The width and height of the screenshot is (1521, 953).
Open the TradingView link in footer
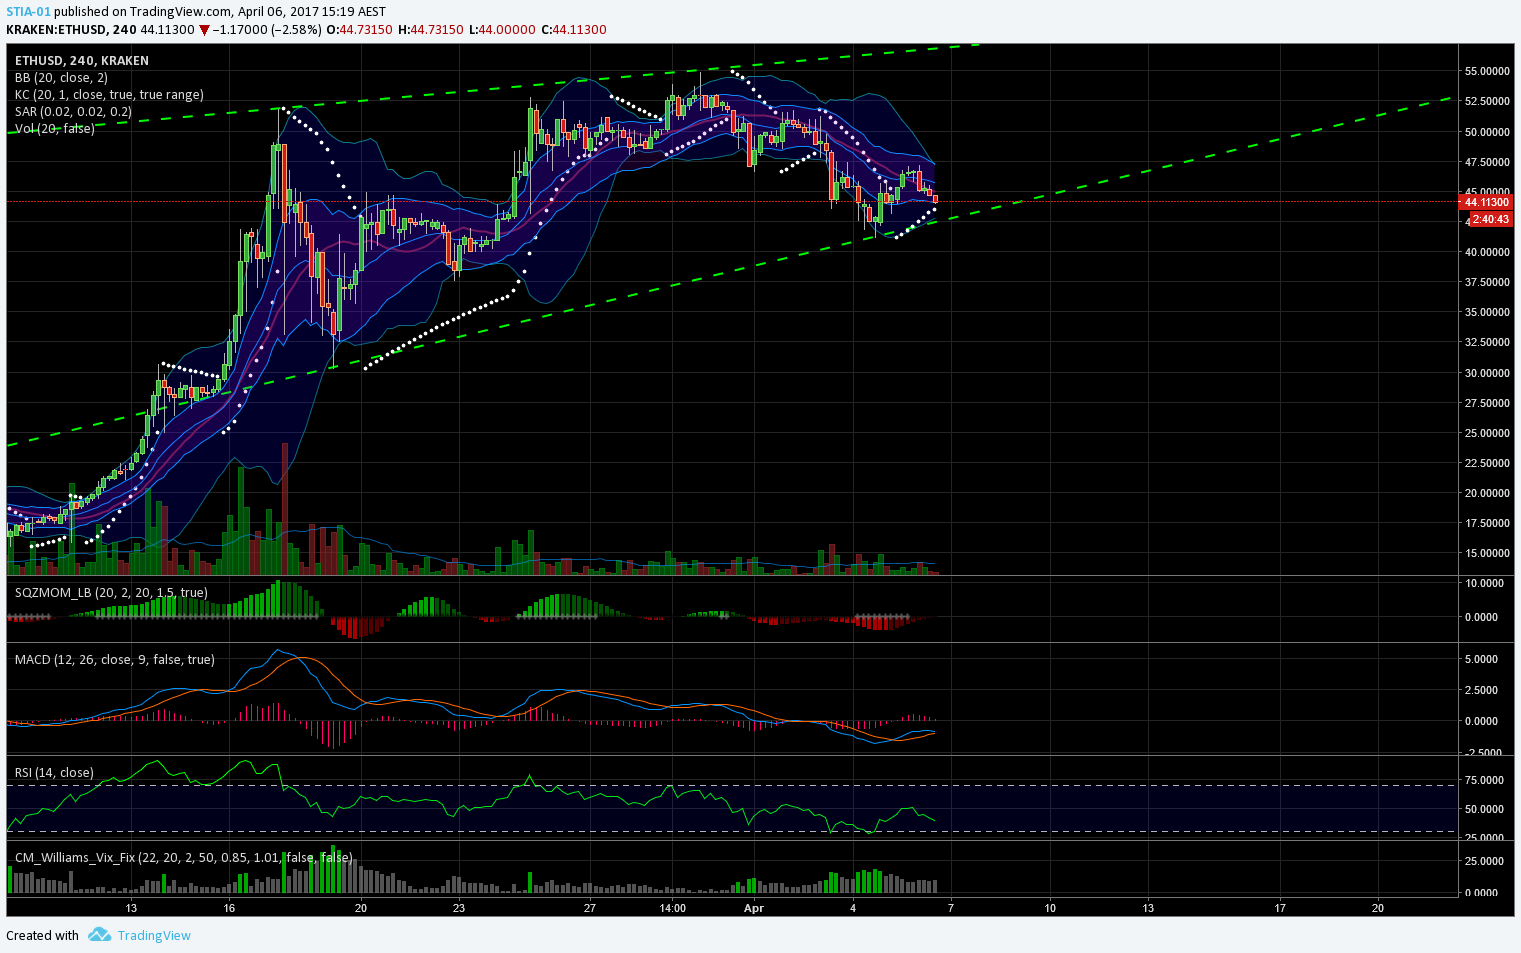(154, 936)
